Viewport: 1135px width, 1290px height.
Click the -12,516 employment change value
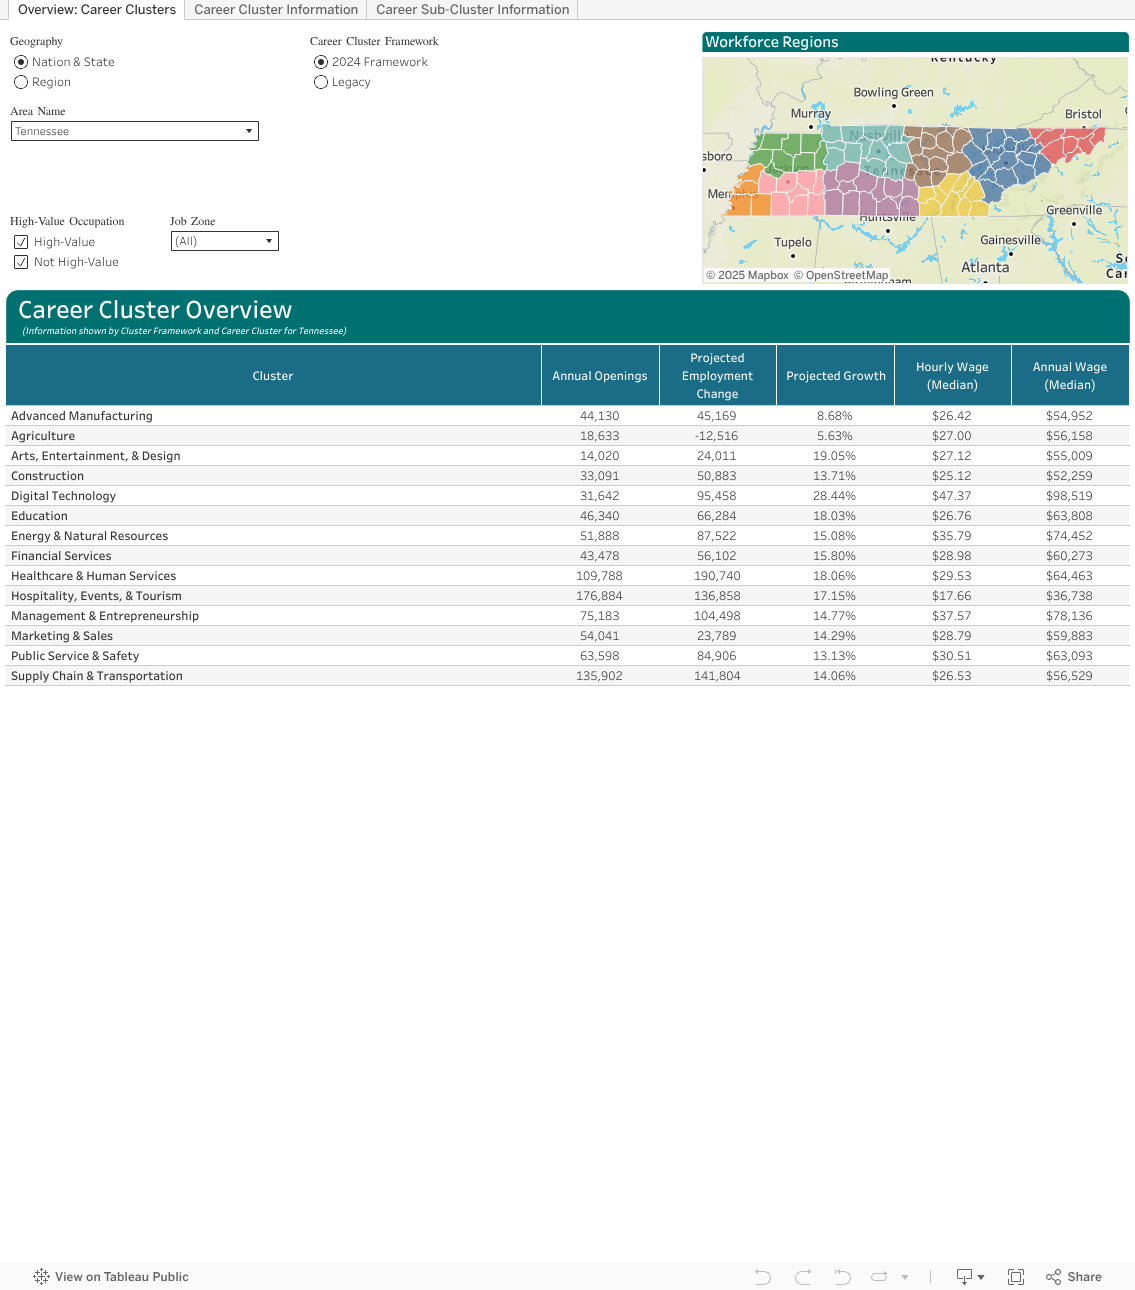pos(717,436)
